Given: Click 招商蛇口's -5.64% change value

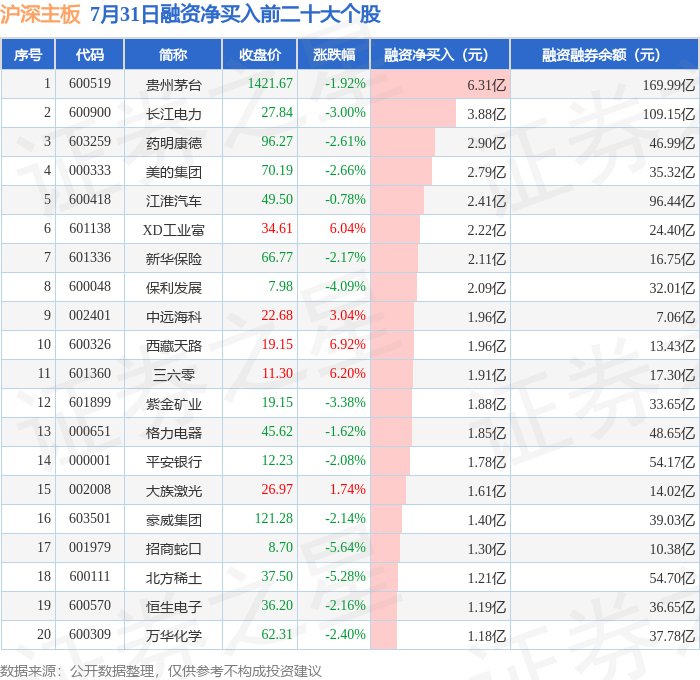Looking at the screenshot, I should [345, 548].
